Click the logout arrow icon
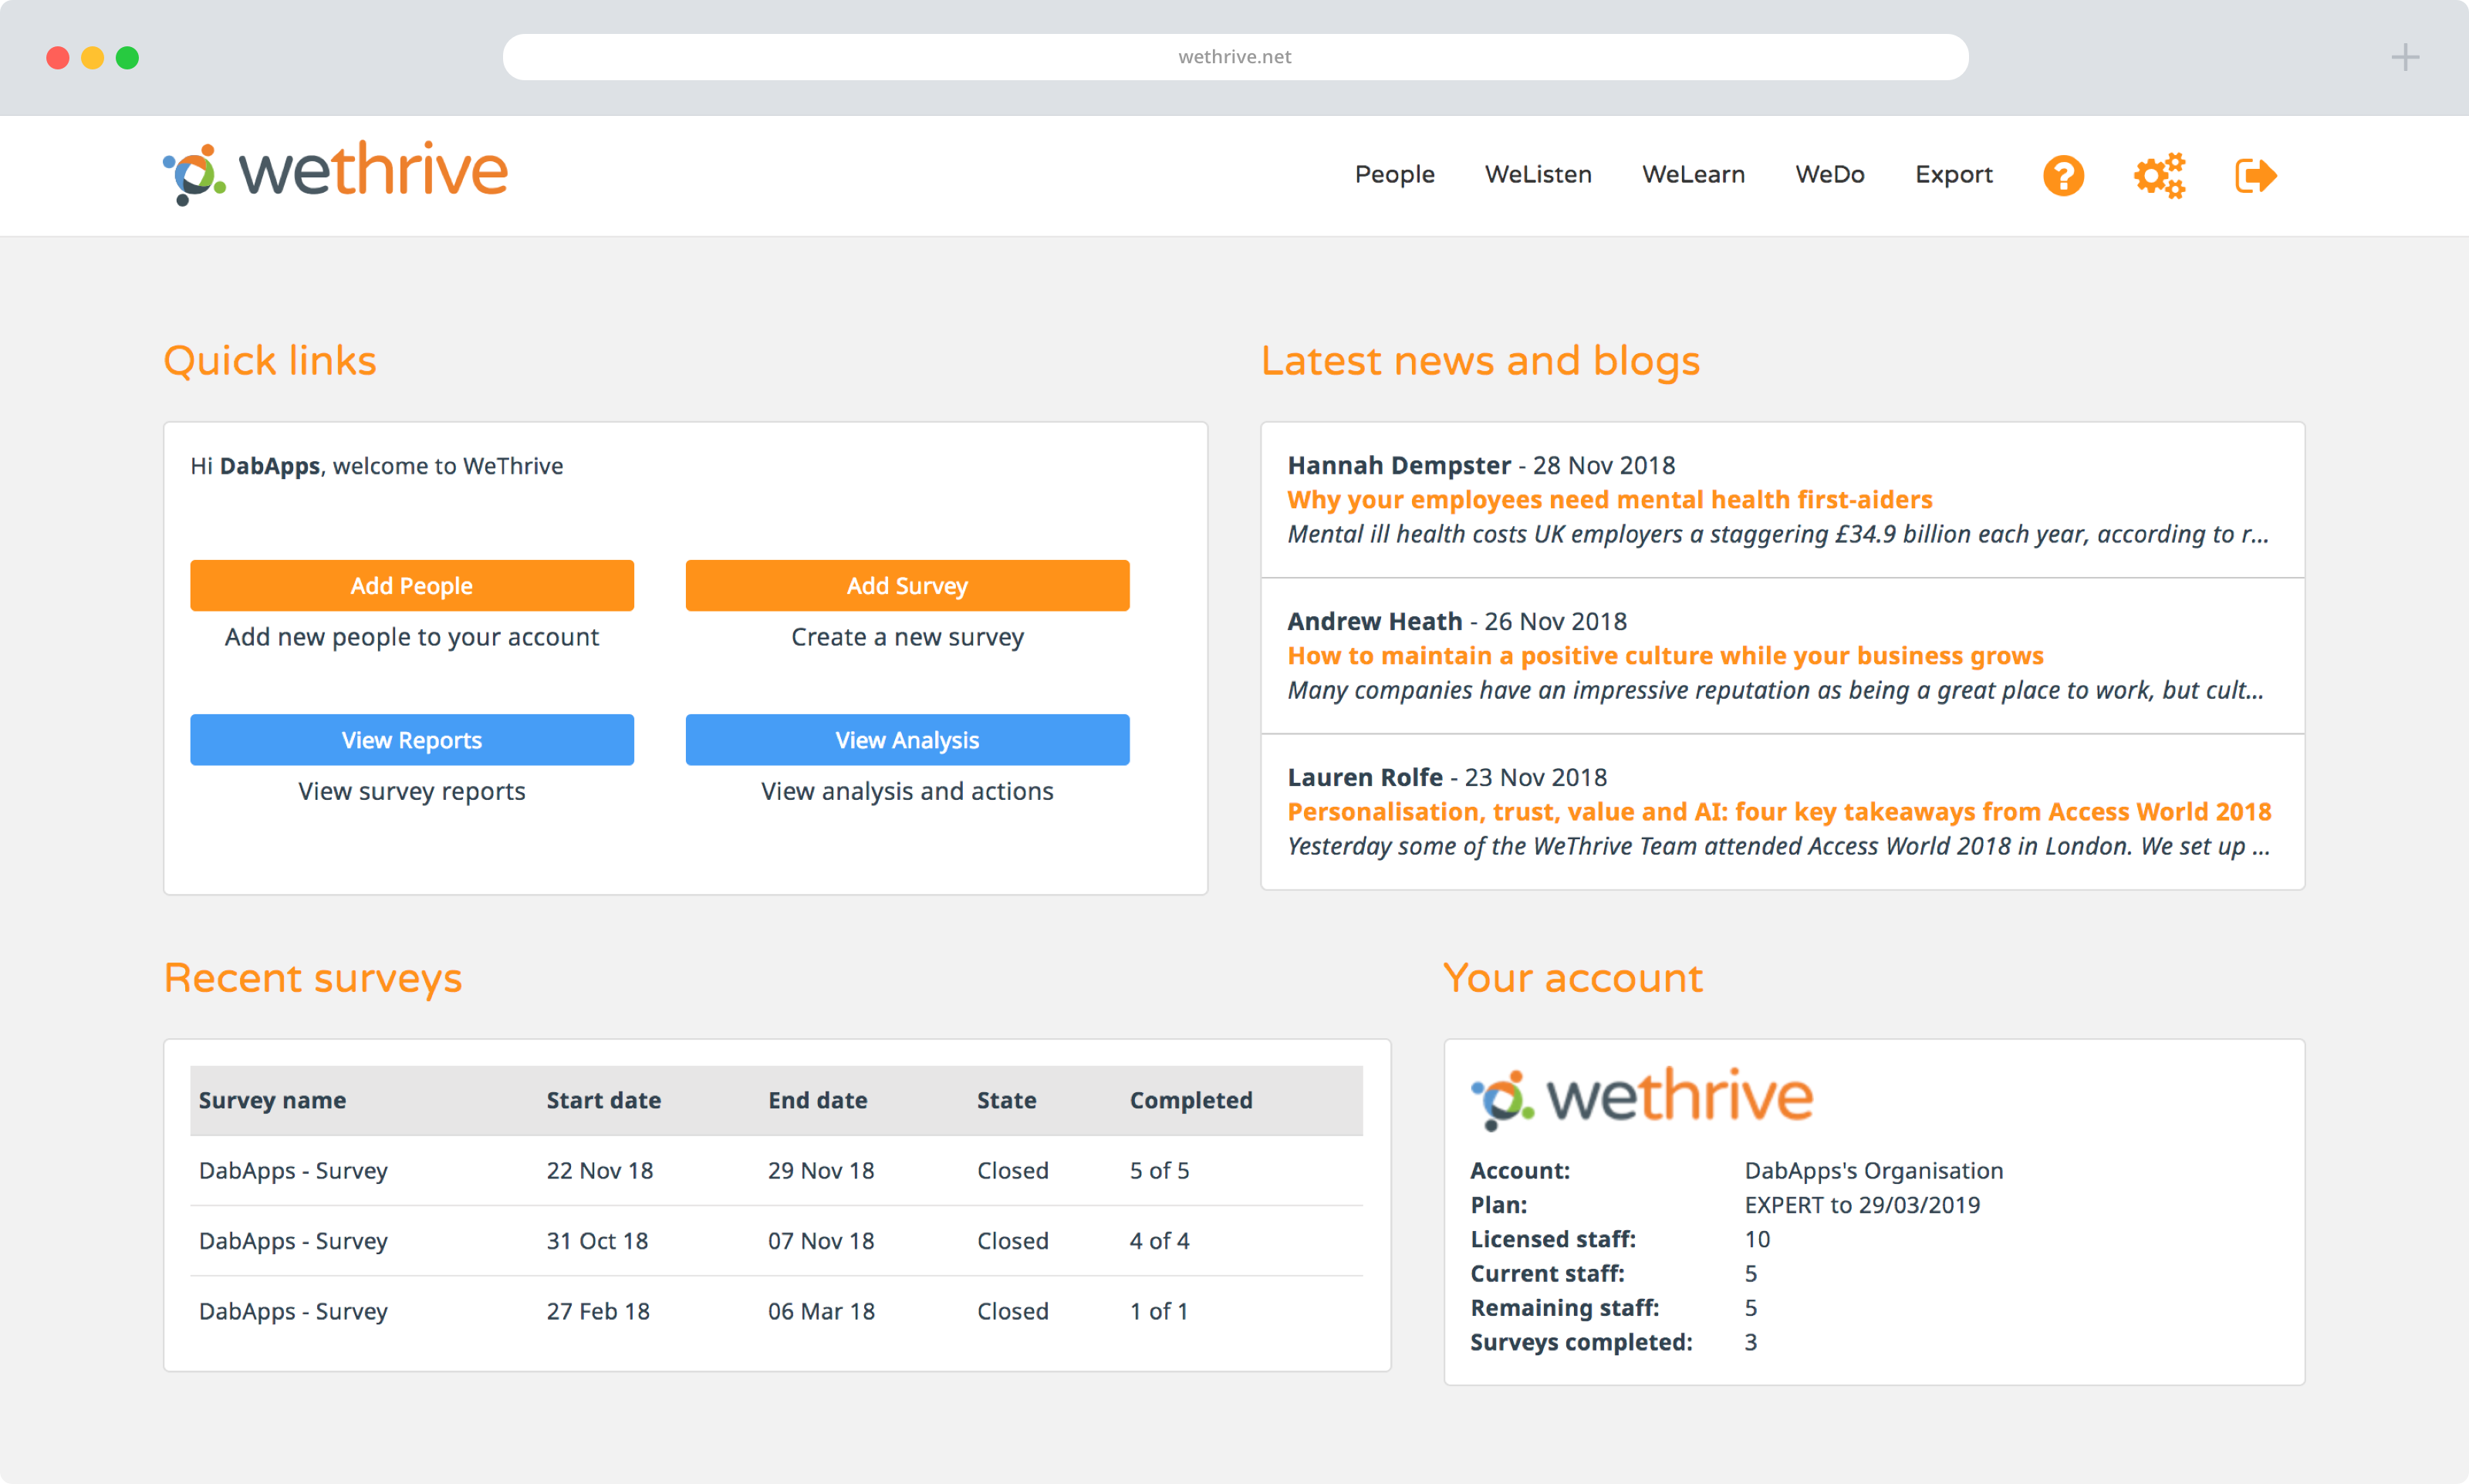The image size is (2469, 1484). (2255, 175)
